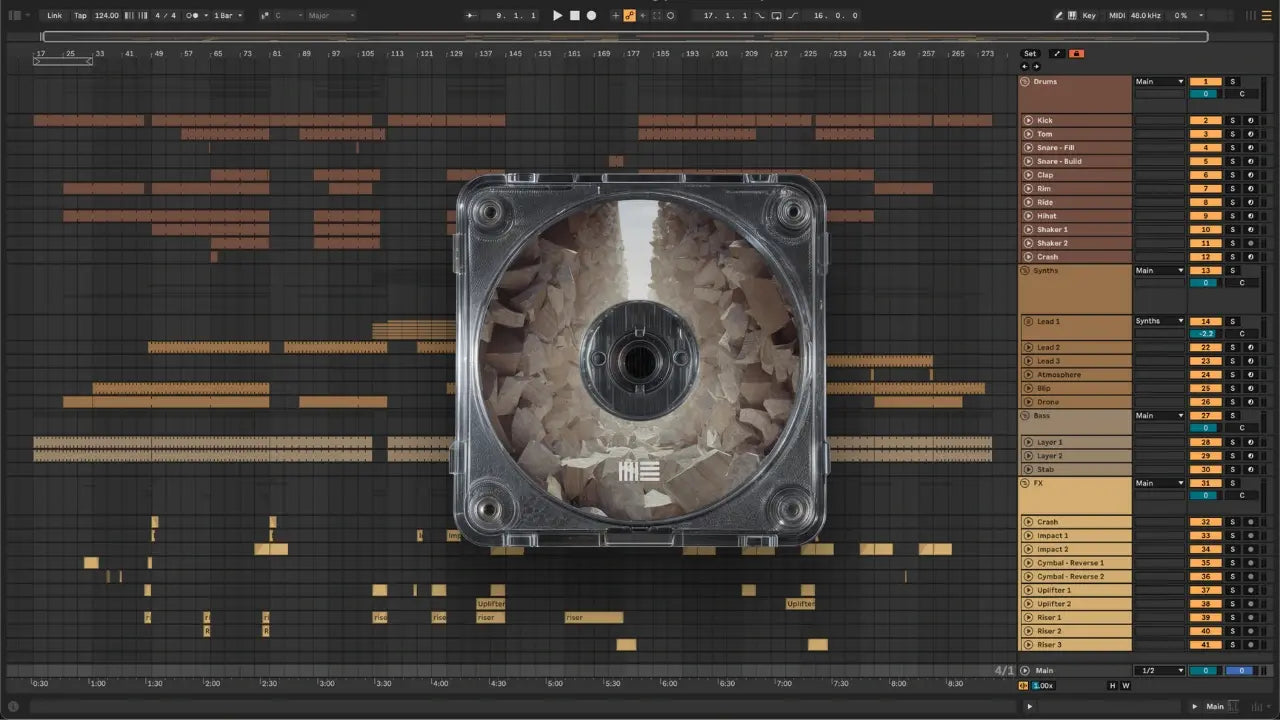Viewport: 1280px width, 720px height.
Task: Unfold the Kick track with its arrow icon
Action: pos(1028,121)
